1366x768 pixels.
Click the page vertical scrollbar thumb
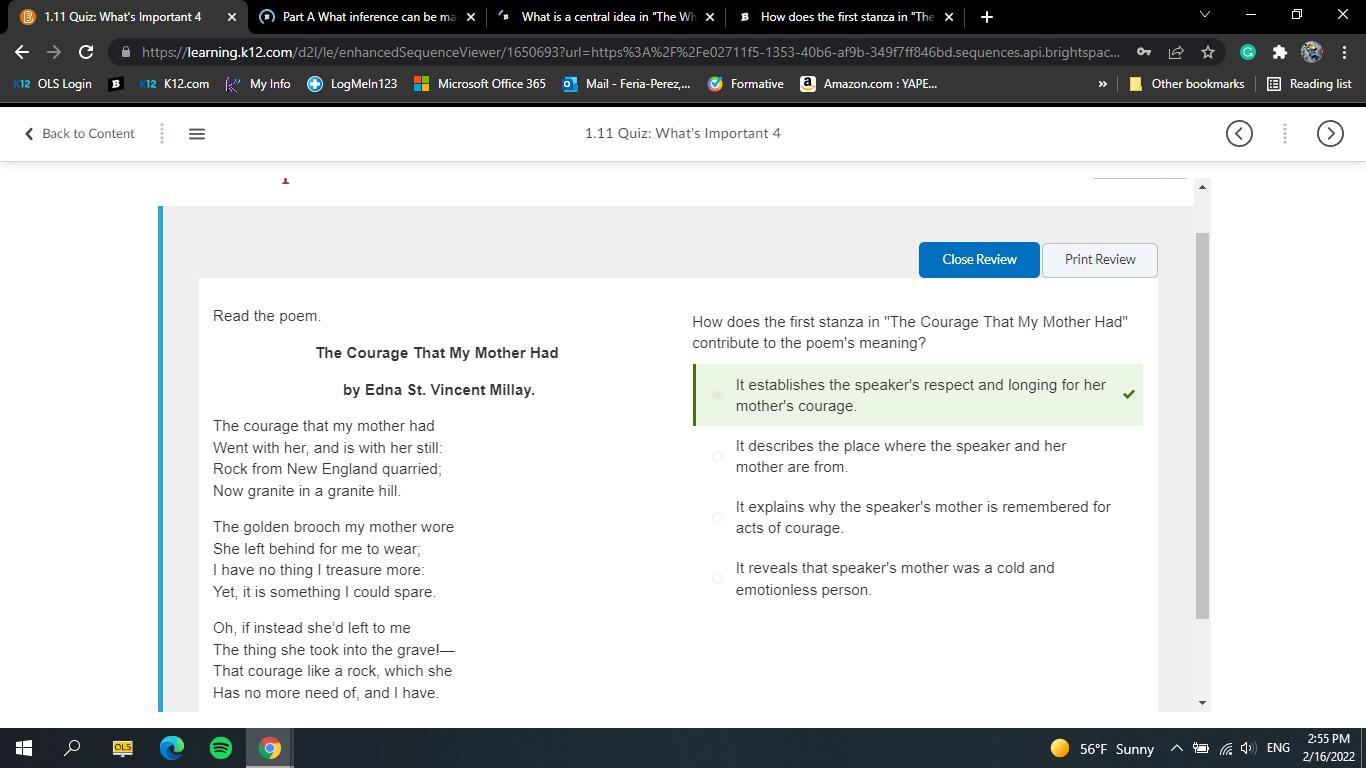point(1202,425)
